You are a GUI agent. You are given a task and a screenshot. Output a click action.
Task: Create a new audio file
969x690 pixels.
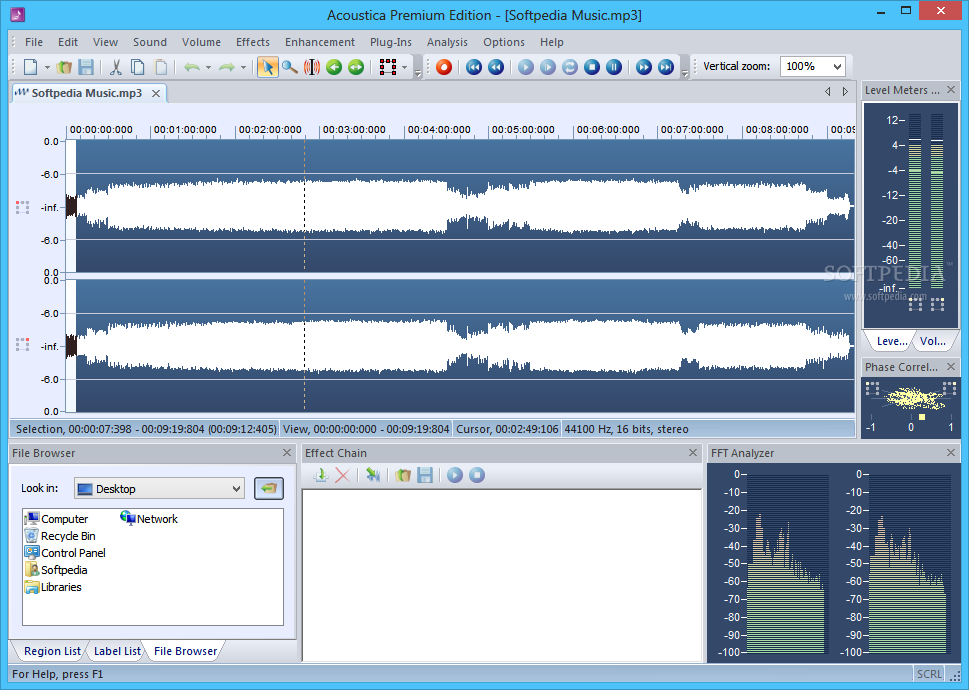[x=30, y=67]
